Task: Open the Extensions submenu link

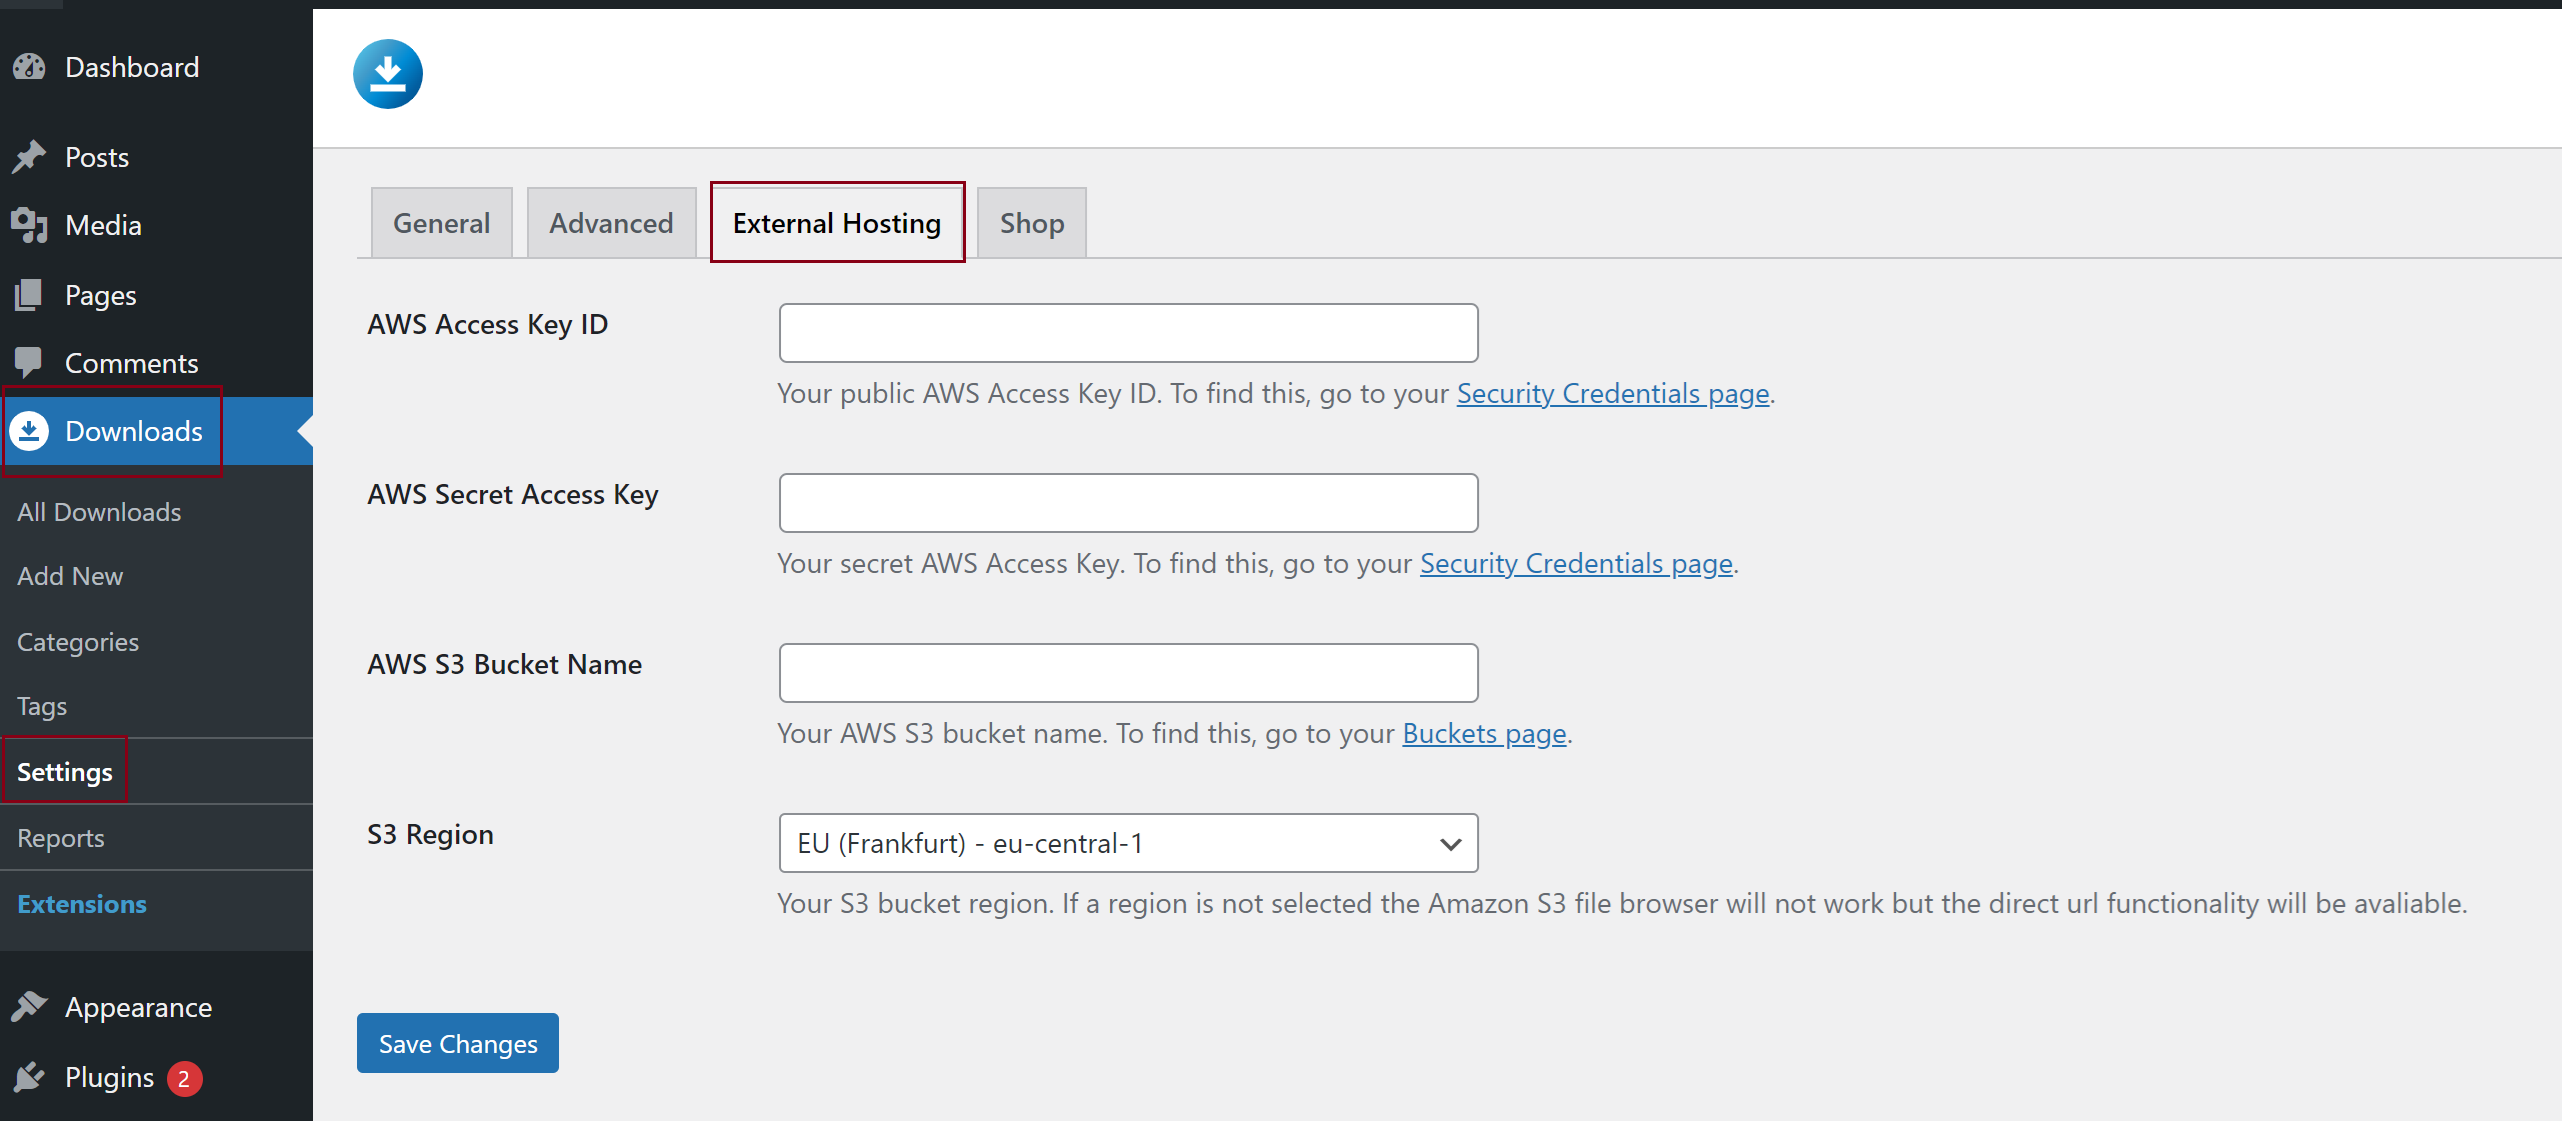Action: click(x=82, y=904)
